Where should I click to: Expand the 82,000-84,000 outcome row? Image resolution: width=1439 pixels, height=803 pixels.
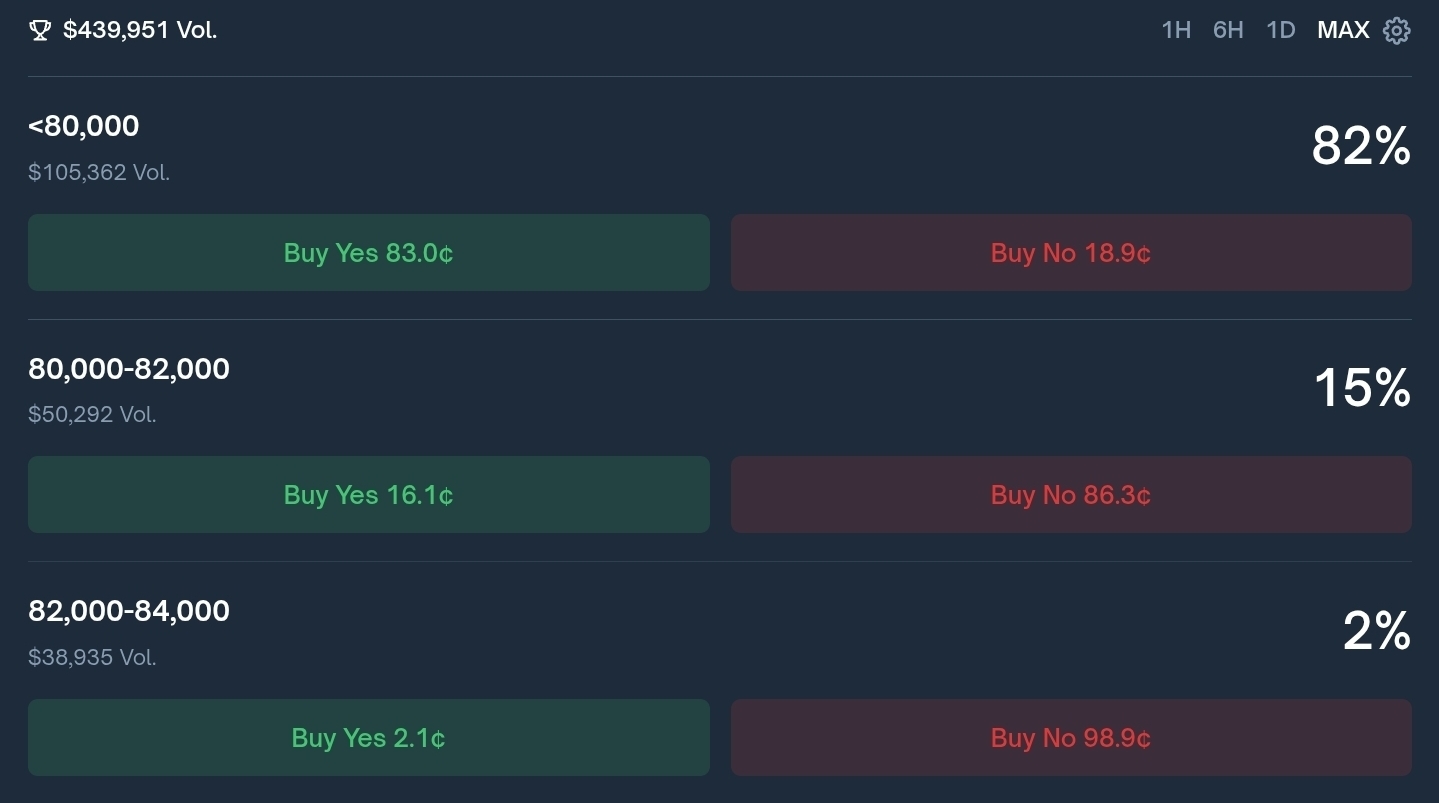tap(129, 611)
